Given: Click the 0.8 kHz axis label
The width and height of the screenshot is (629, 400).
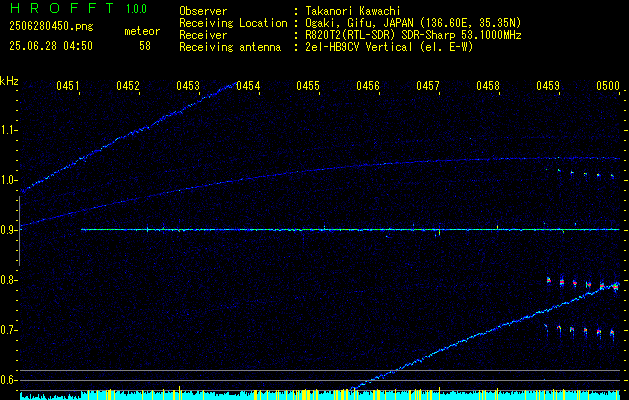Looking at the screenshot, I should [x=8, y=280].
